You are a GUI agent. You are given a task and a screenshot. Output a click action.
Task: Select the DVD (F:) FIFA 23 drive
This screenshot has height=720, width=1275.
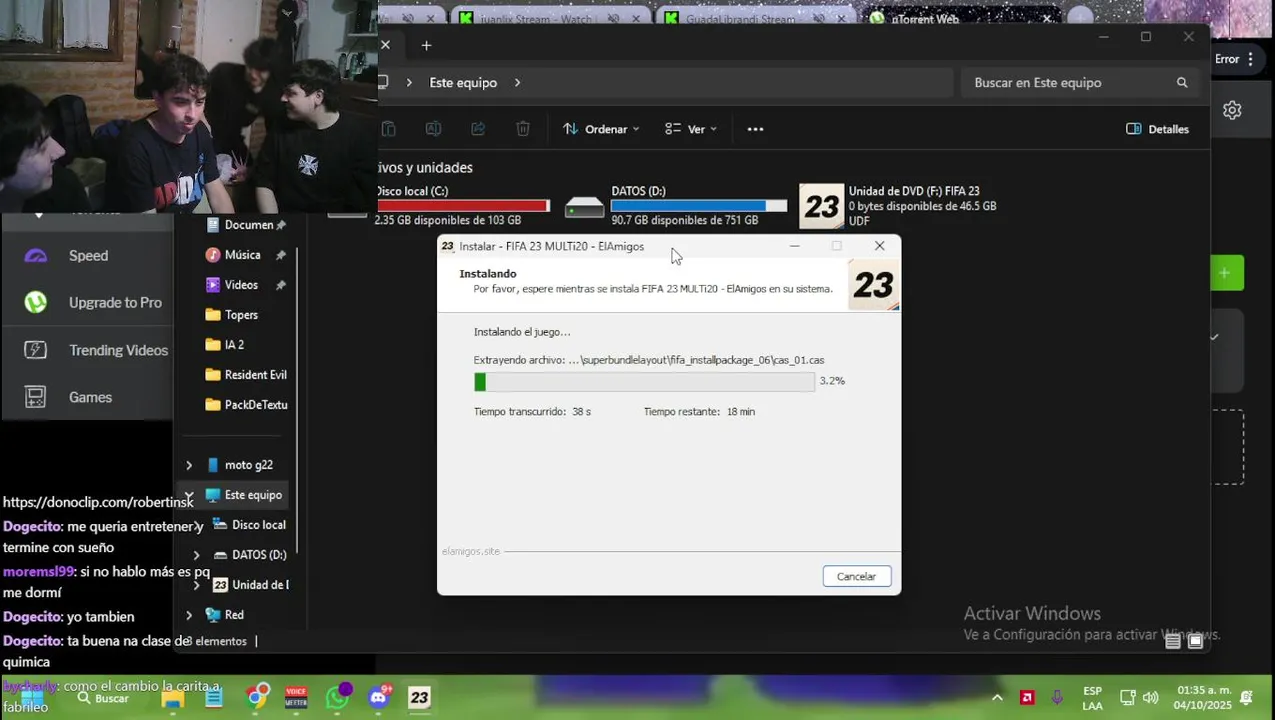point(898,205)
